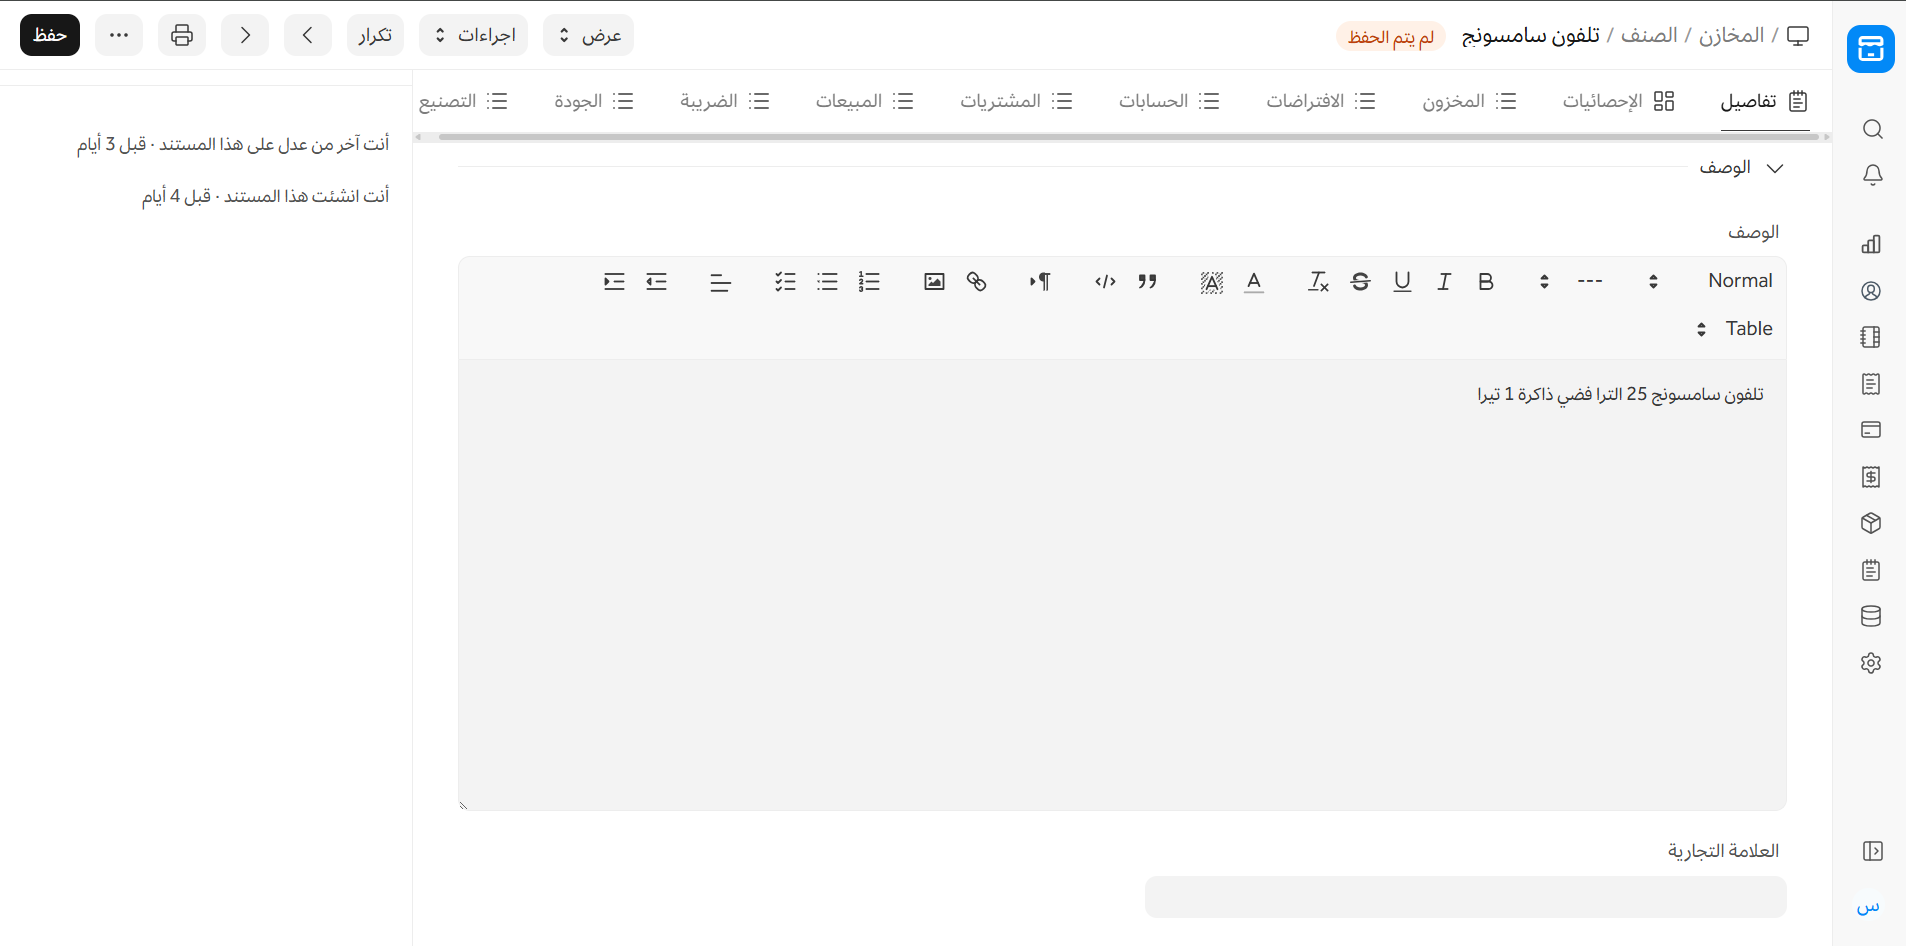Open notifications bell in sidebar

[x=1872, y=175]
